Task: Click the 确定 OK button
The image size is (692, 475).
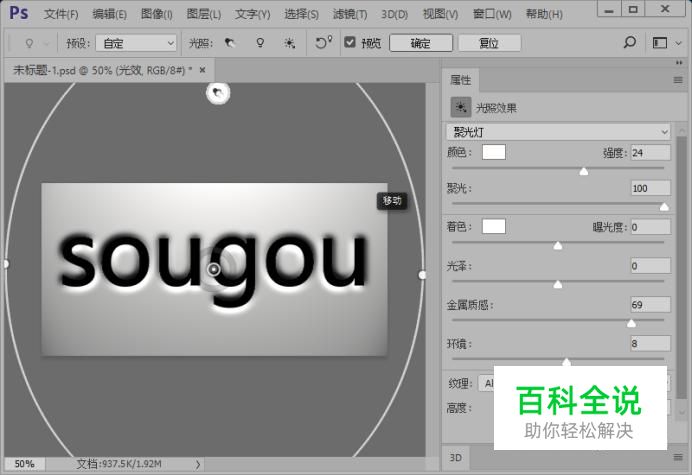Action: pyautogui.click(x=421, y=43)
